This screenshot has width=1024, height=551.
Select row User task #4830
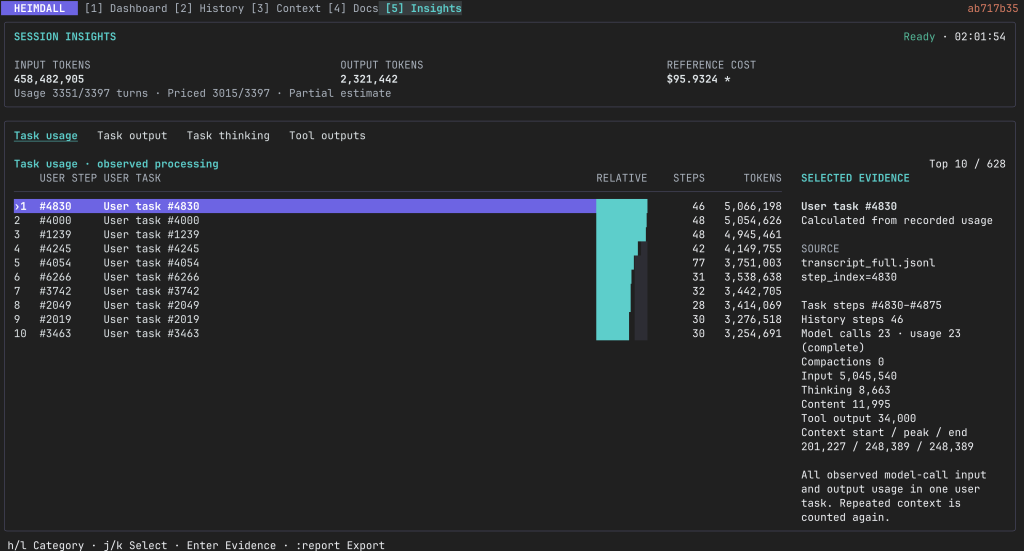(398, 206)
